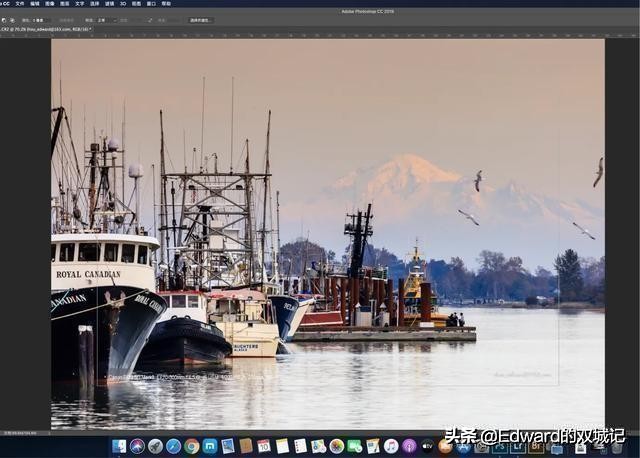Click the feather value field in options bar

tap(39, 20)
